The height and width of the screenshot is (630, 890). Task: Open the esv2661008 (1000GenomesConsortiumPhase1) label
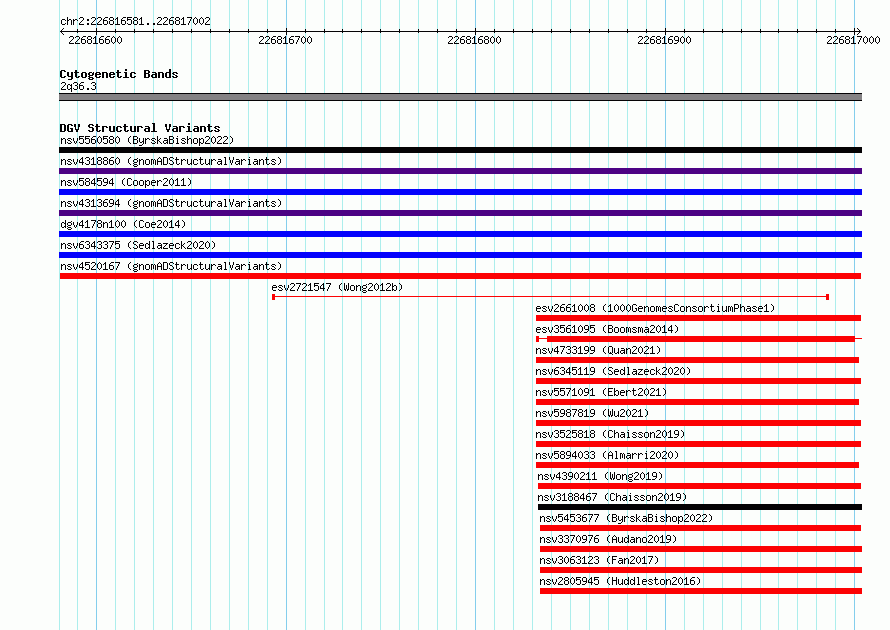[x=655, y=308]
